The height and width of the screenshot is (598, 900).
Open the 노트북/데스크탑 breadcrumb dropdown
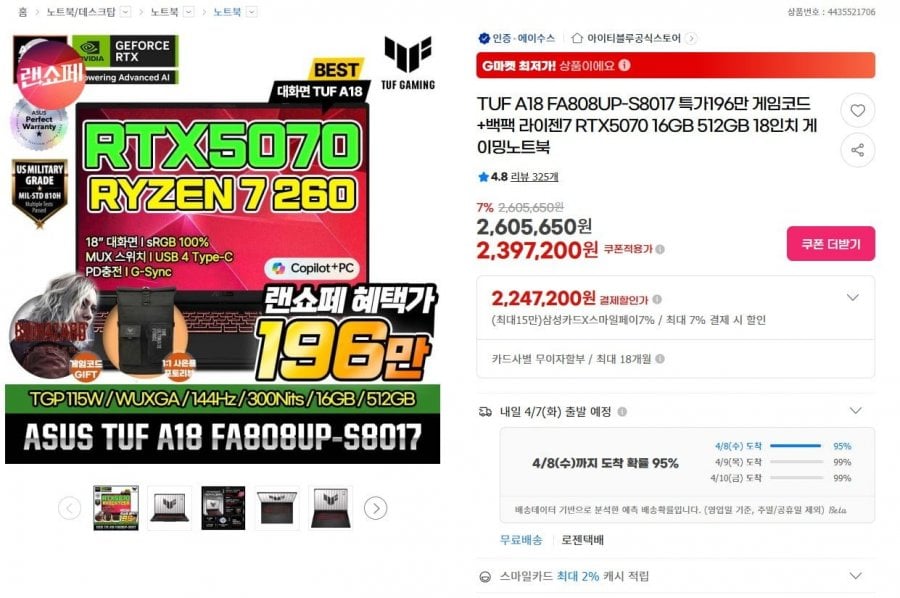(126, 11)
